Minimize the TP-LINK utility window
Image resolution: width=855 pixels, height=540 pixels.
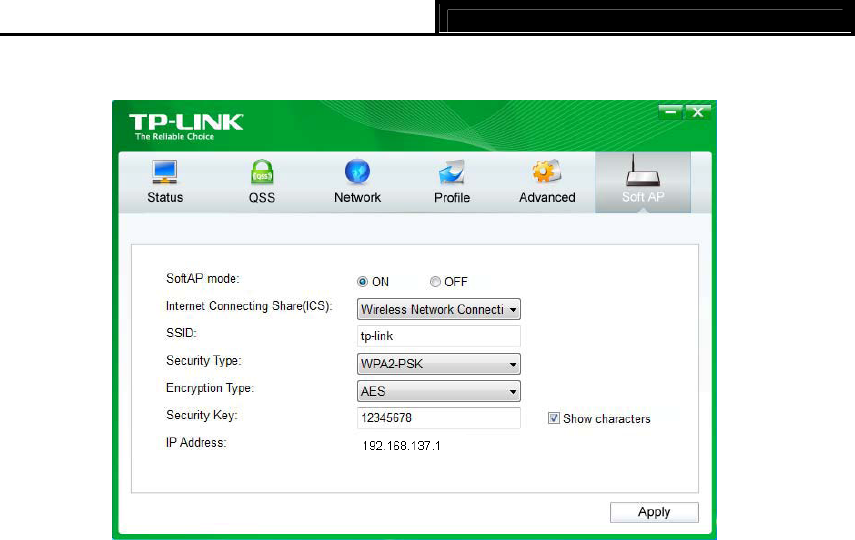click(x=670, y=112)
